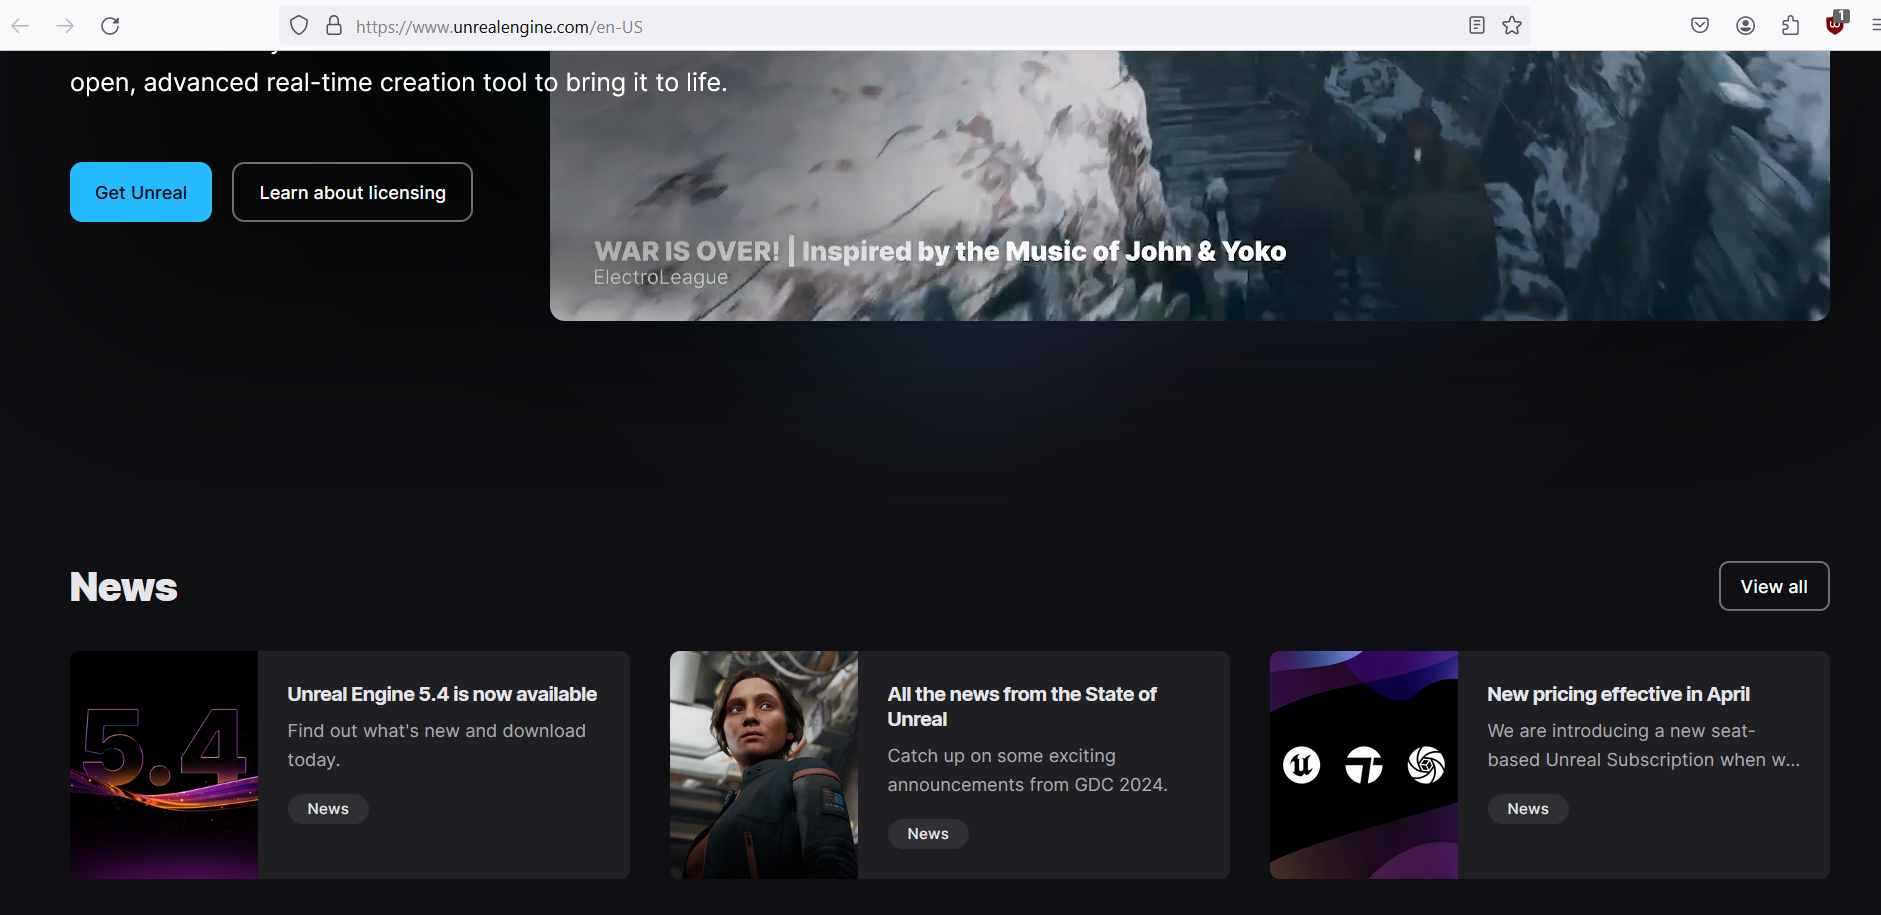Open the Save to Pocket icon
The height and width of the screenshot is (915, 1881).
tap(1700, 26)
